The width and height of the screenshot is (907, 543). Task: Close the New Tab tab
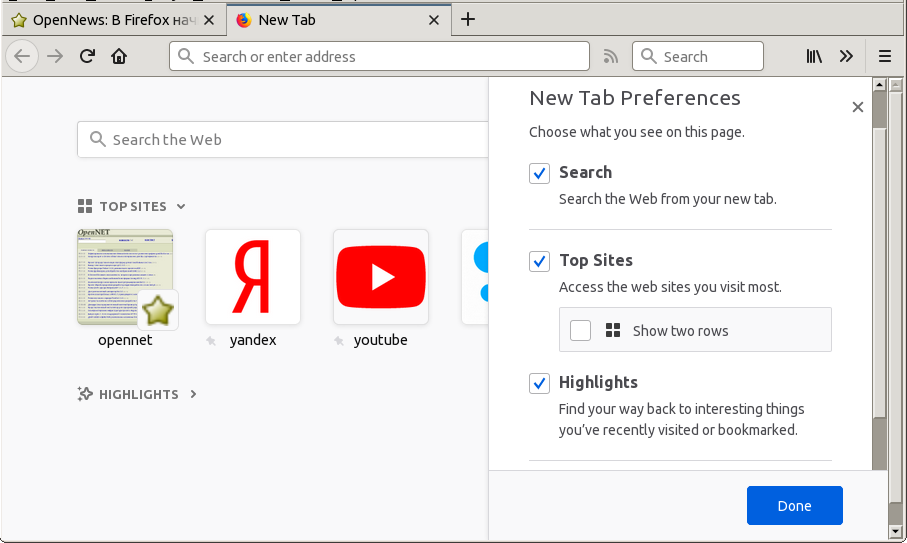pyautogui.click(x=434, y=20)
